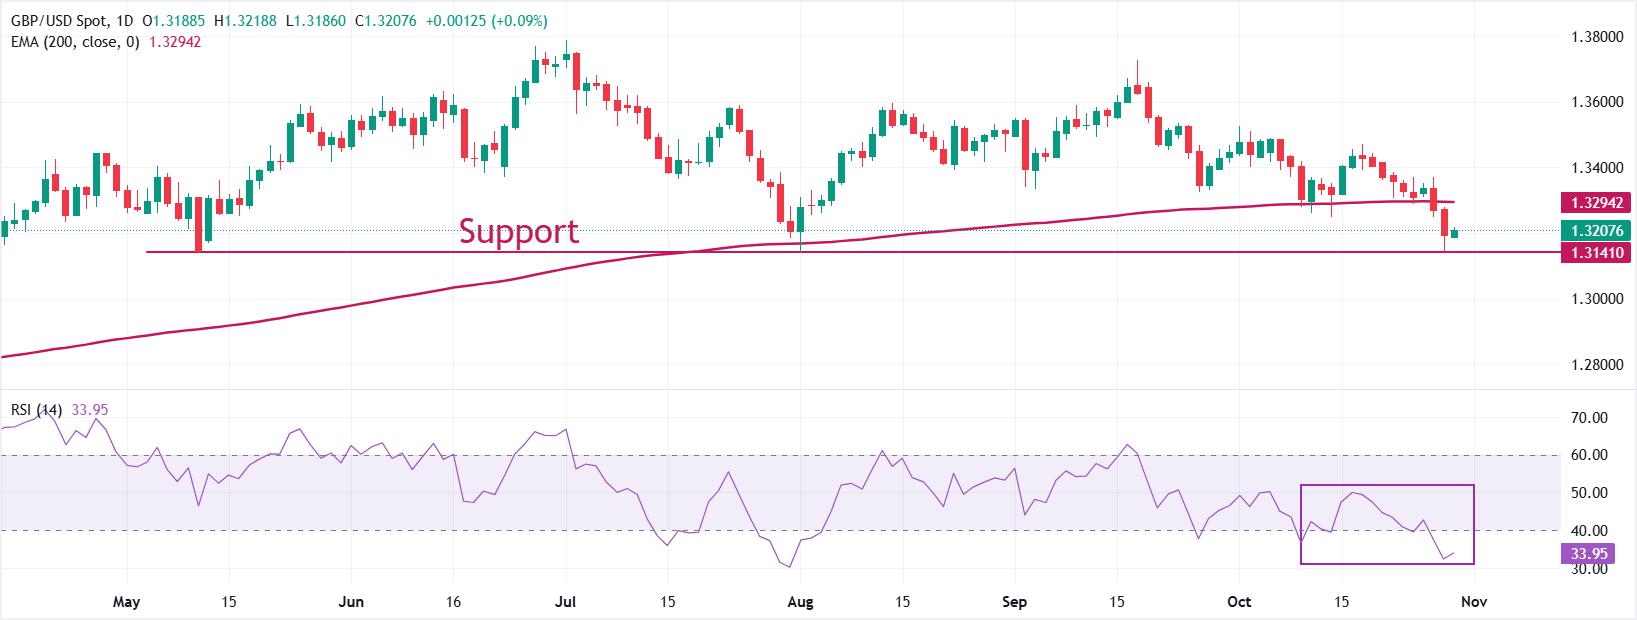This screenshot has height=620, width=1637.
Task: Click the Oct label on time axis
Action: pyautogui.click(x=1239, y=602)
